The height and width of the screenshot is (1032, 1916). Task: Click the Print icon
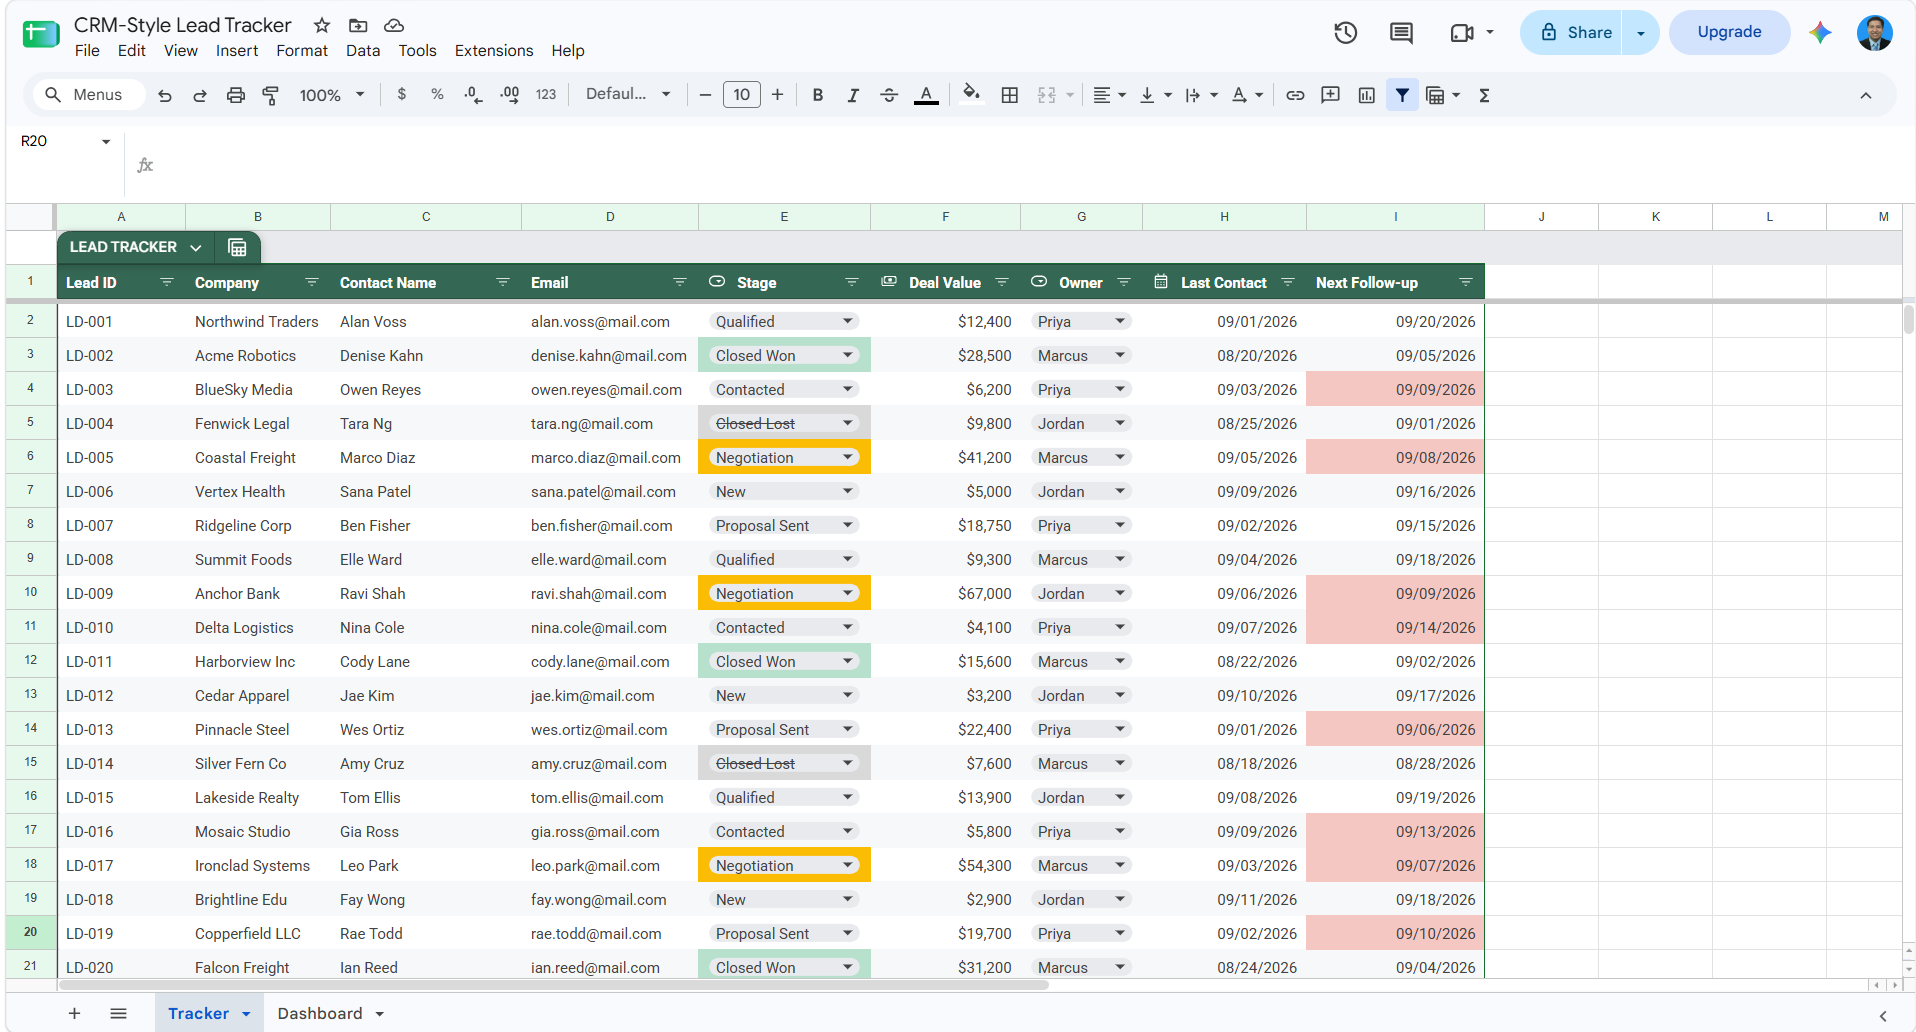pos(235,95)
